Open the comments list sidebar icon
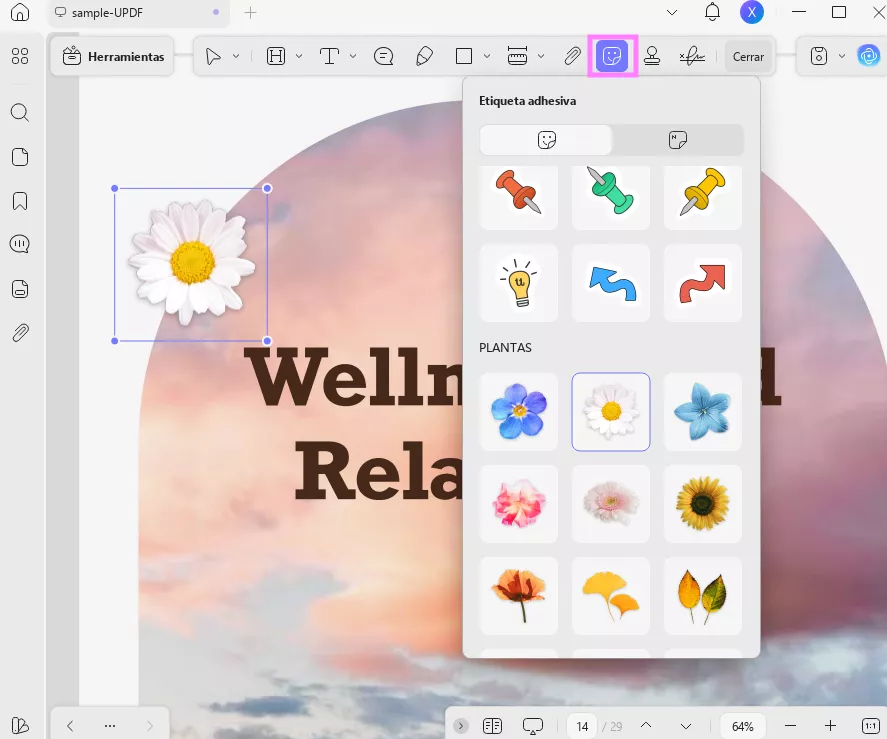Viewport: 887px width, 739px height. [x=20, y=244]
